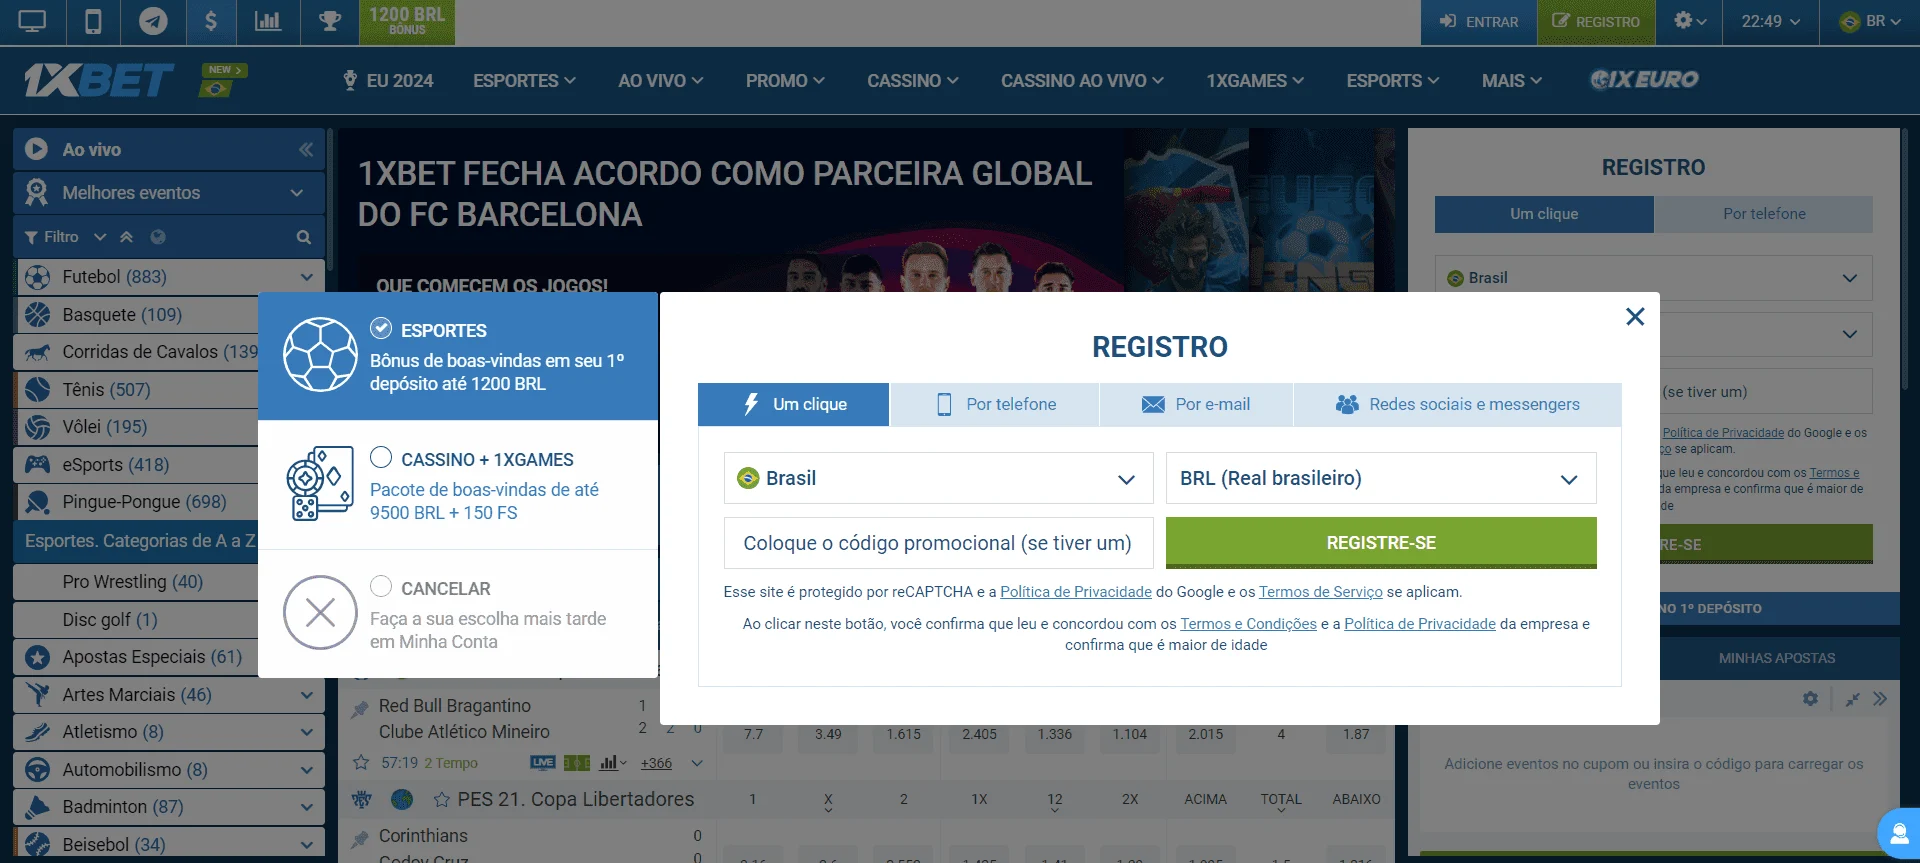Click the Por telefone tab in side panel
The width and height of the screenshot is (1920, 863).
[1763, 214]
